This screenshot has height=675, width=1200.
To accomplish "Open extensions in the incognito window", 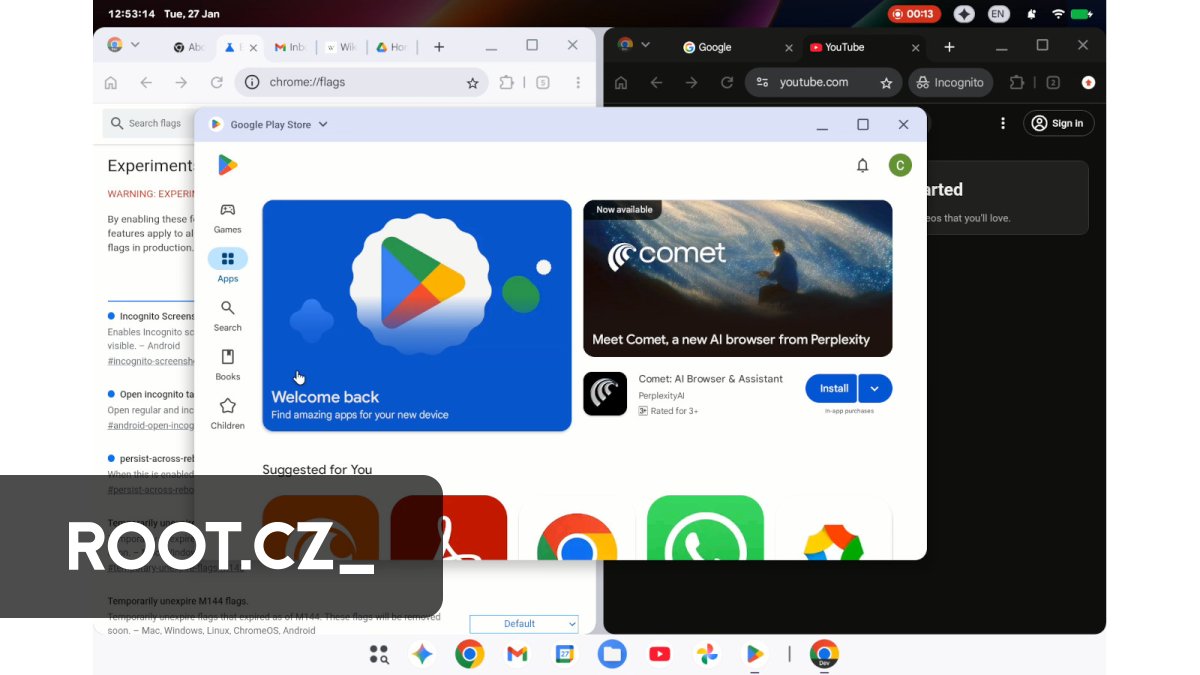I will (x=1017, y=83).
